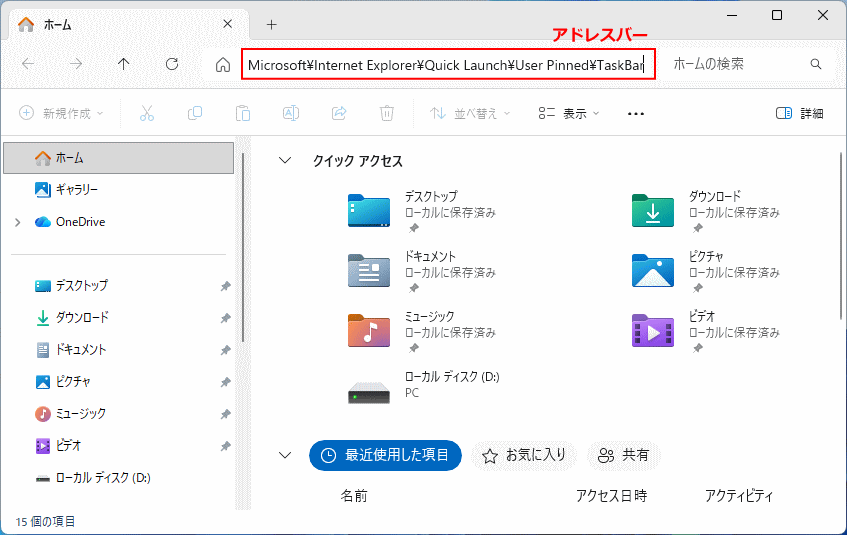Click pin icon beside sidebar デスクトップ
847x535 pixels.
pos(225,286)
